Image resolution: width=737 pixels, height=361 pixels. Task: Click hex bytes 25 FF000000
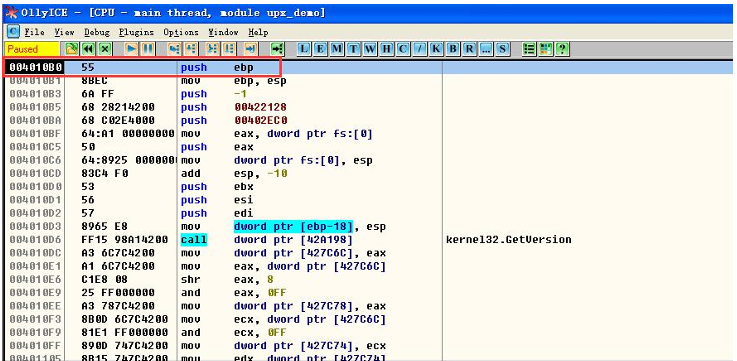[x=119, y=292]
